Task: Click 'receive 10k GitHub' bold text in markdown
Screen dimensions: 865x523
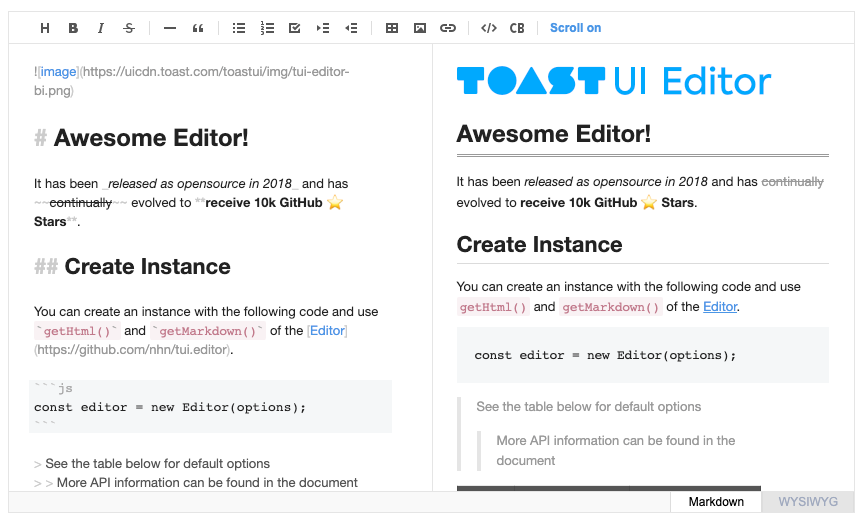Action: coord(264,203)
